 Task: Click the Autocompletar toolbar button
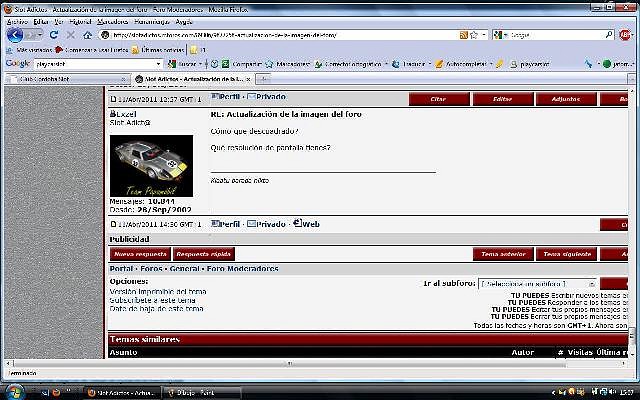click(x=461, y=64)
